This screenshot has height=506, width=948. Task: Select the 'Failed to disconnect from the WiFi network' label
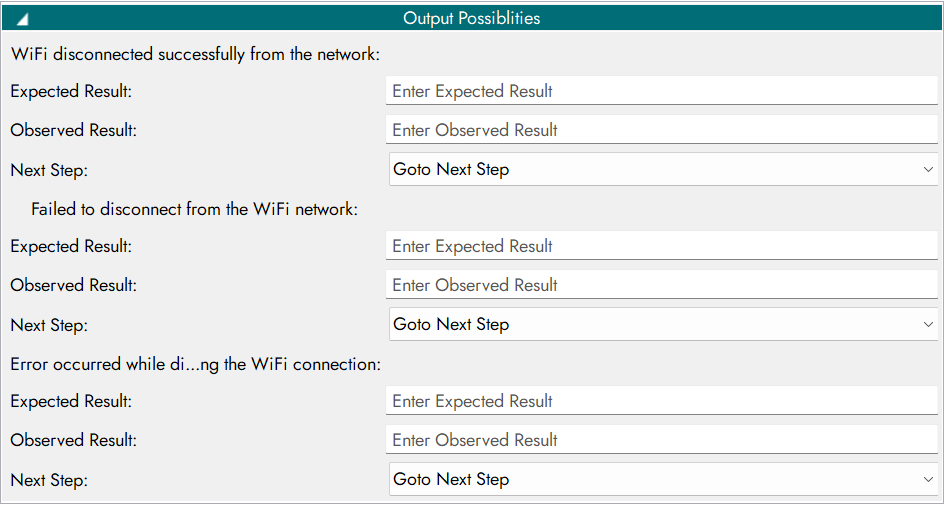point(194,209)
